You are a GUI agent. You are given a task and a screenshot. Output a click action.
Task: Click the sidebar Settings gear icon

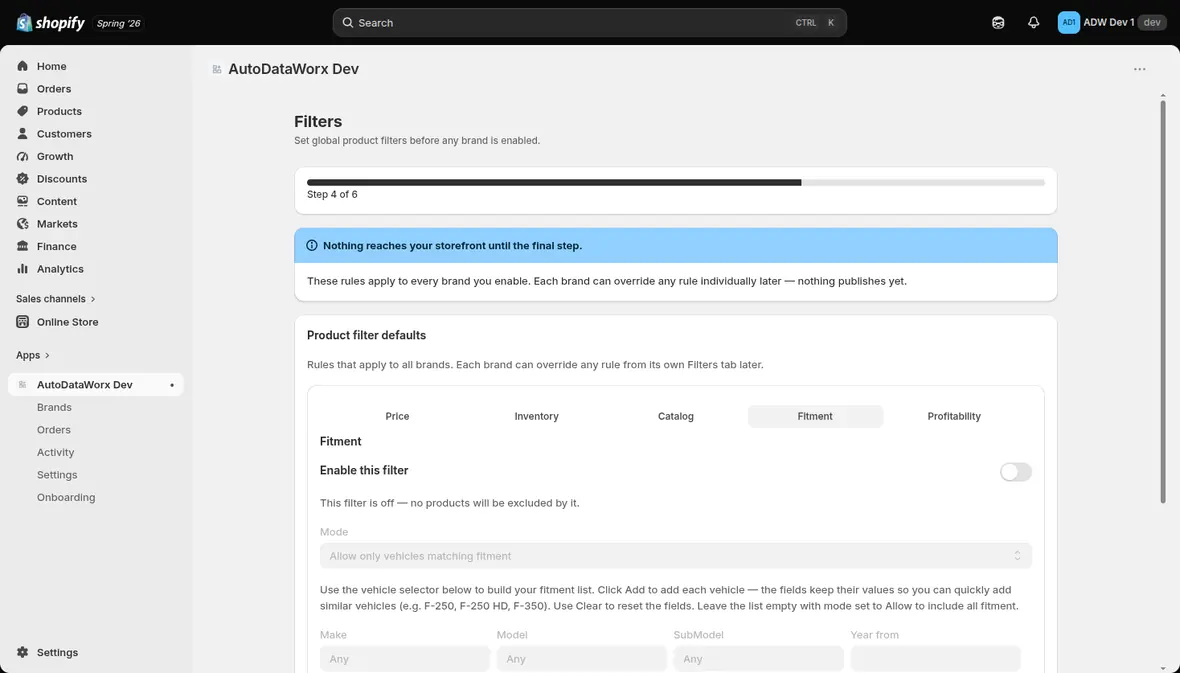point(23,653)
